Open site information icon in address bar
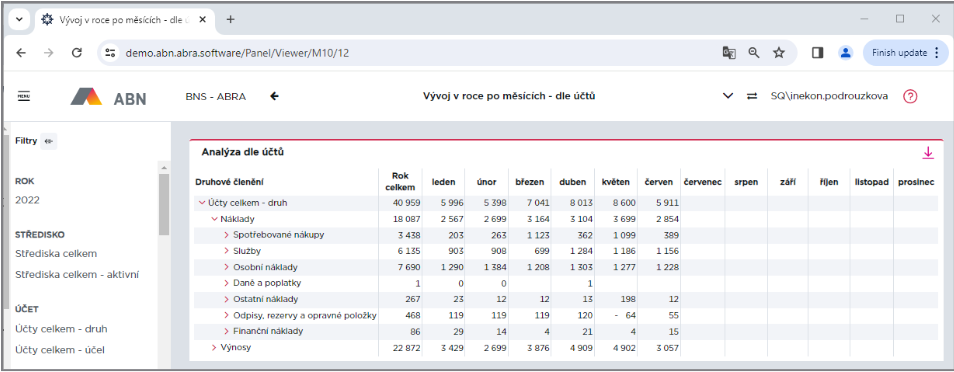The height and width of the screenshot is (372, 954). pos(110,53)
